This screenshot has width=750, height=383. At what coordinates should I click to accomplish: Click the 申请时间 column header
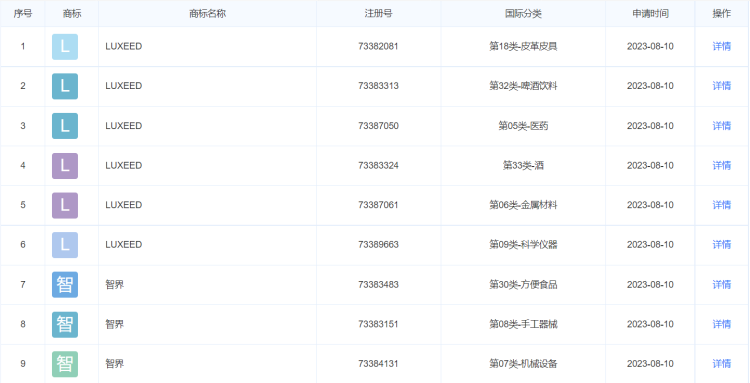(650, 14)
